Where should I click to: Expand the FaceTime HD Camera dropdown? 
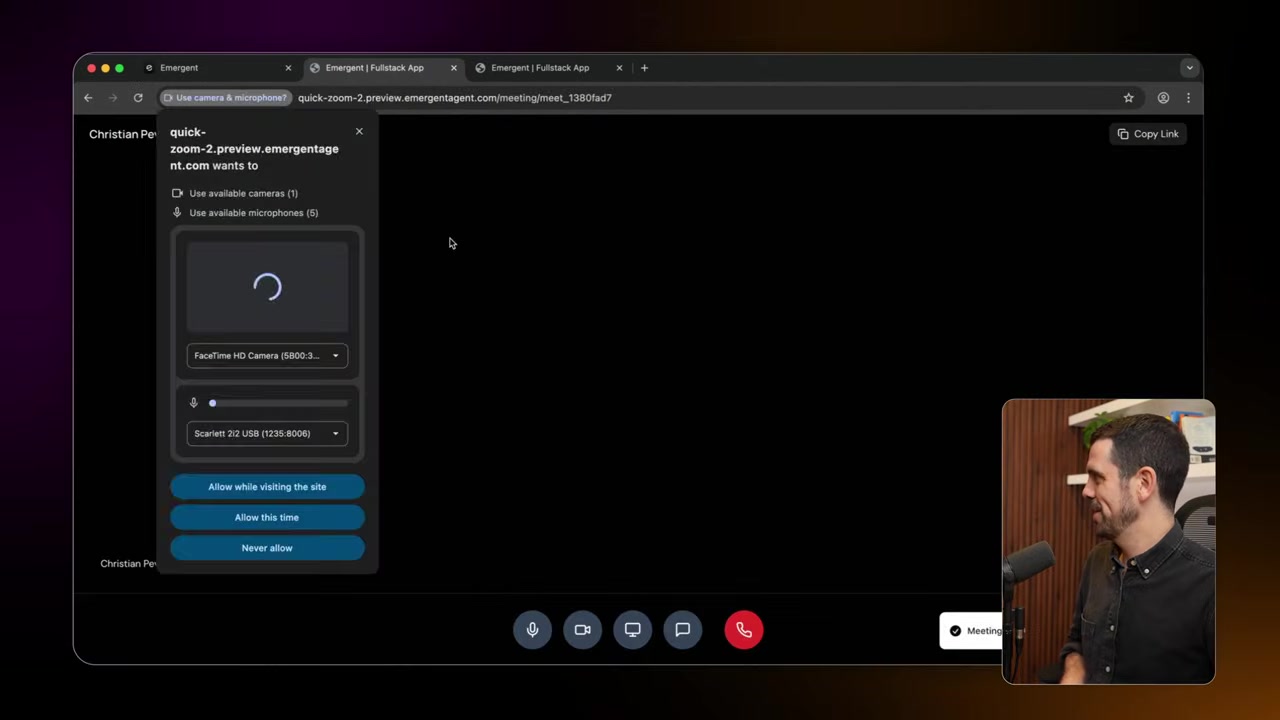tap(267, 355)
